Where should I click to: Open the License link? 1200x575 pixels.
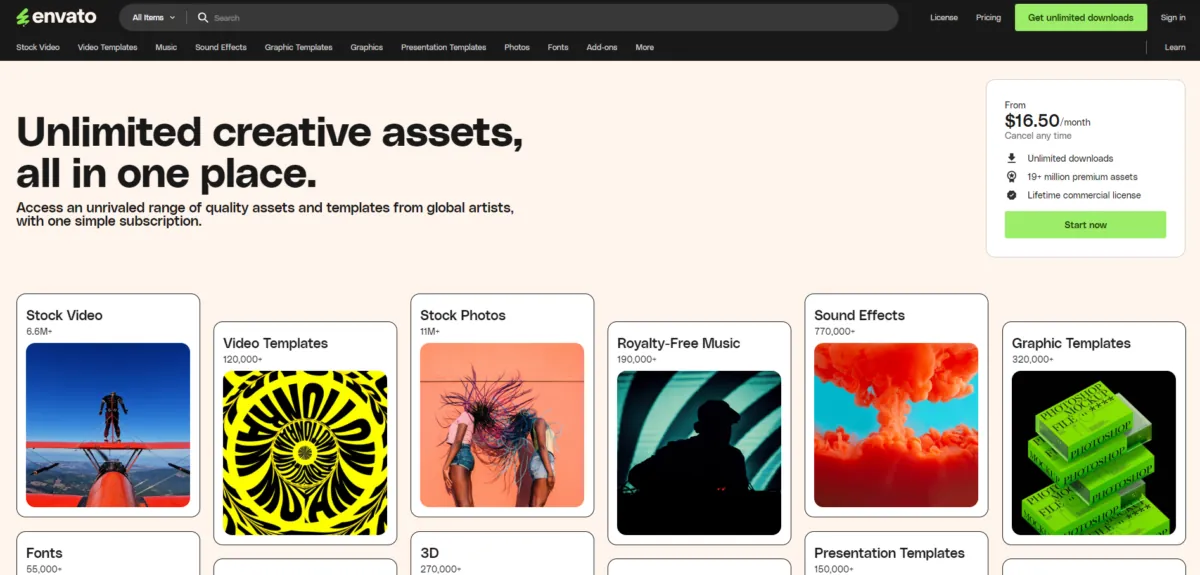coord(944,17)
